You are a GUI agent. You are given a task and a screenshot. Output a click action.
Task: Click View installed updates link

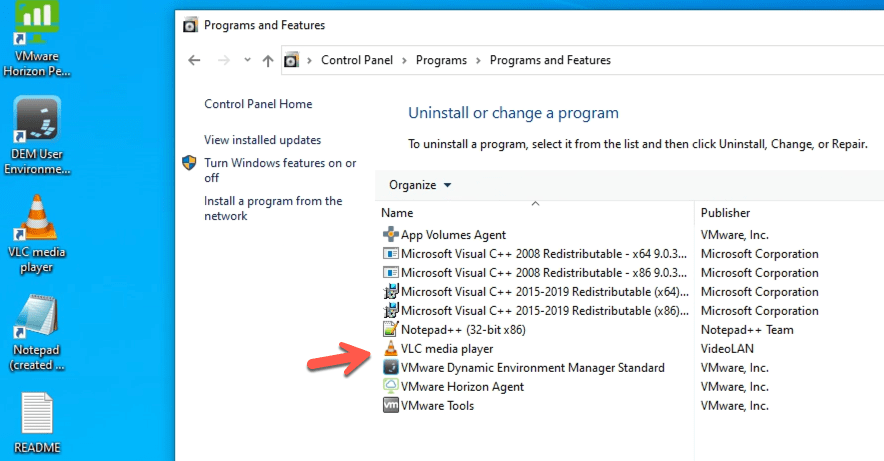pos(262,140)
